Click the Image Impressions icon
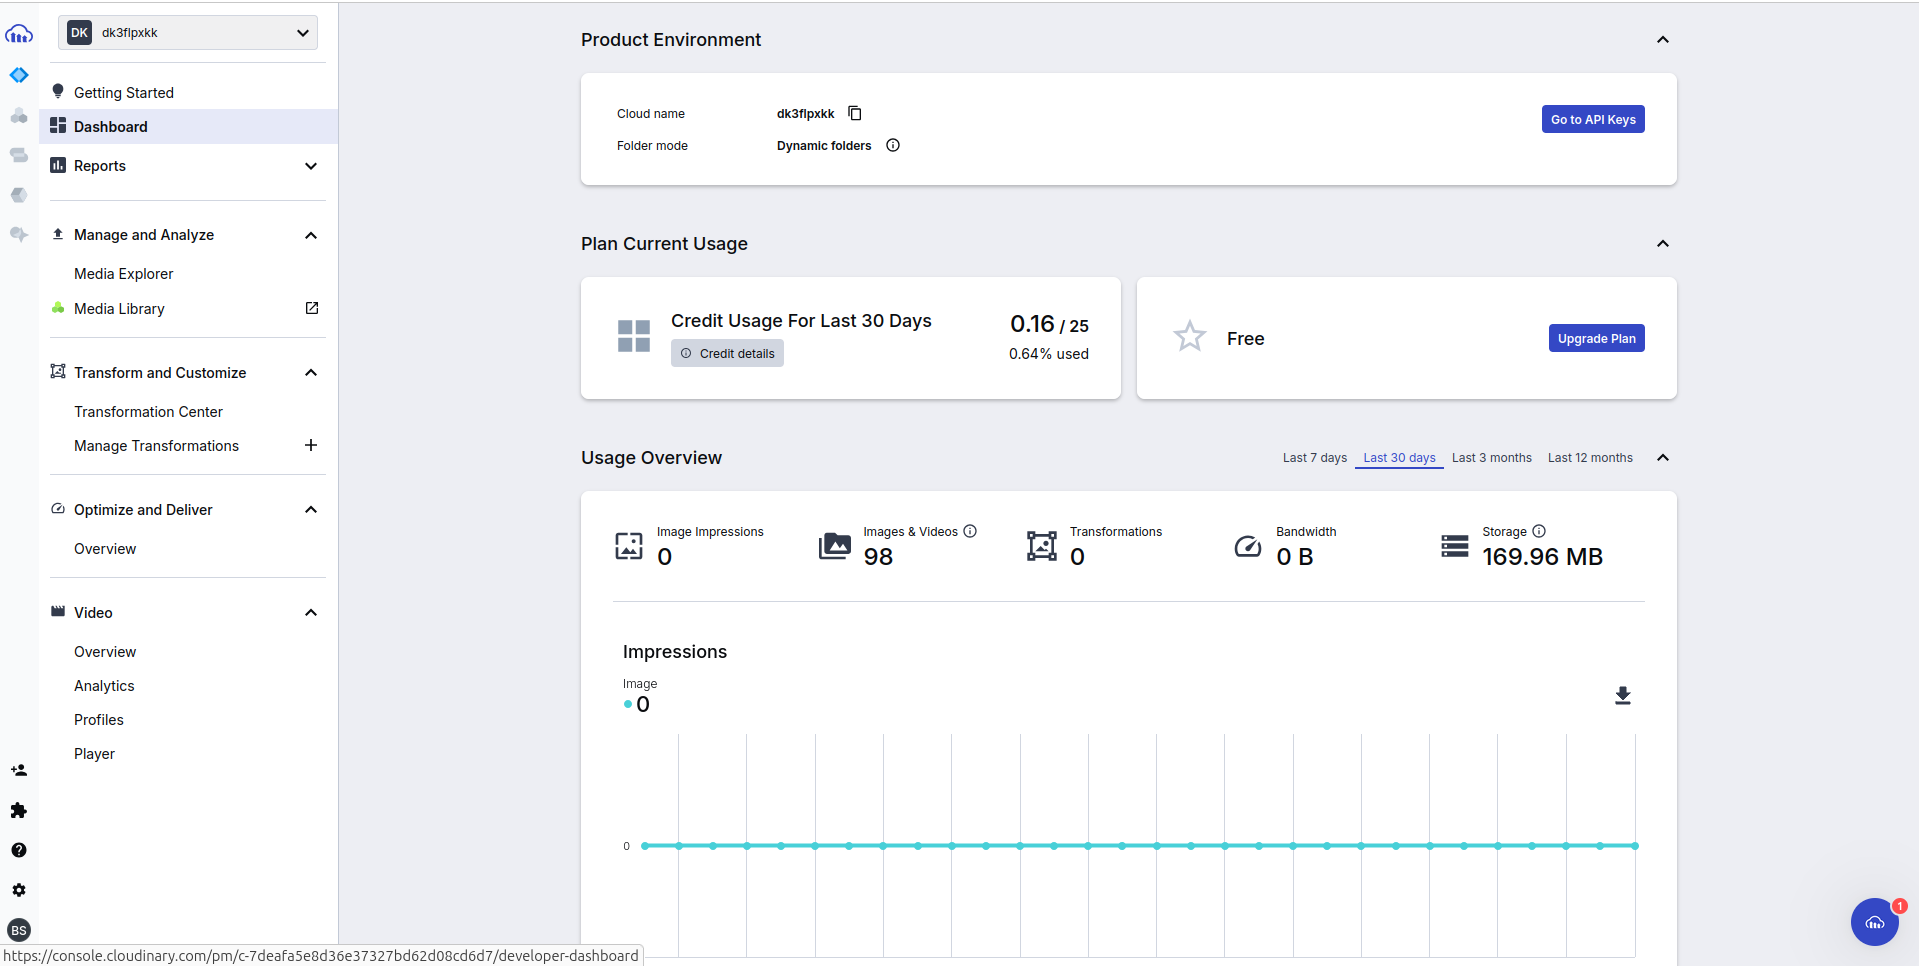 coord(629,546)
